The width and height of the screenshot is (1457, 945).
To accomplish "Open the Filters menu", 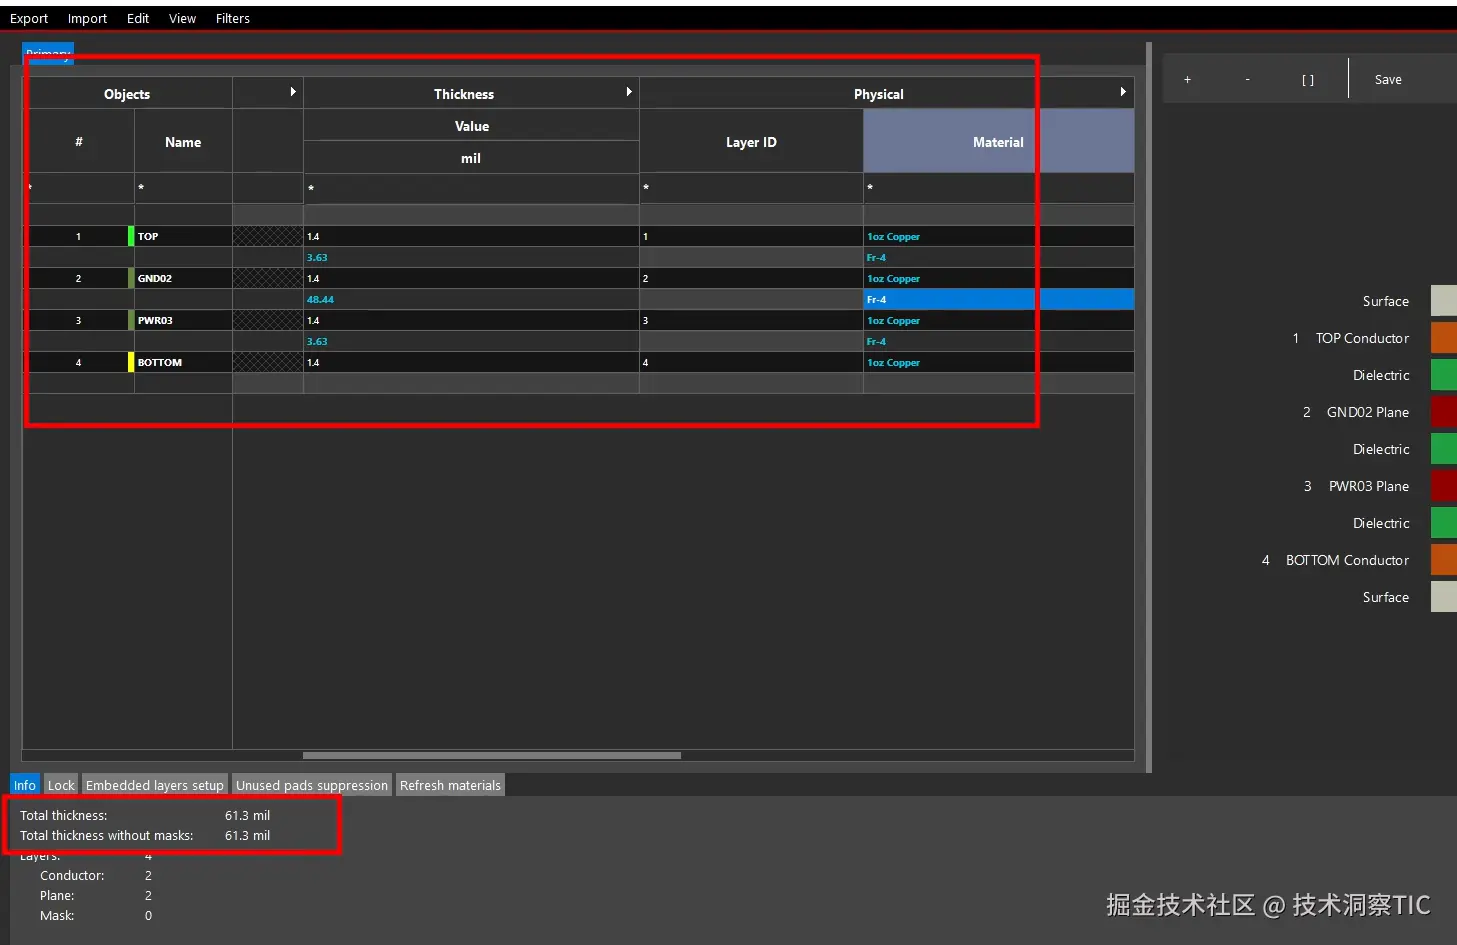I will (x=233, y=18).
